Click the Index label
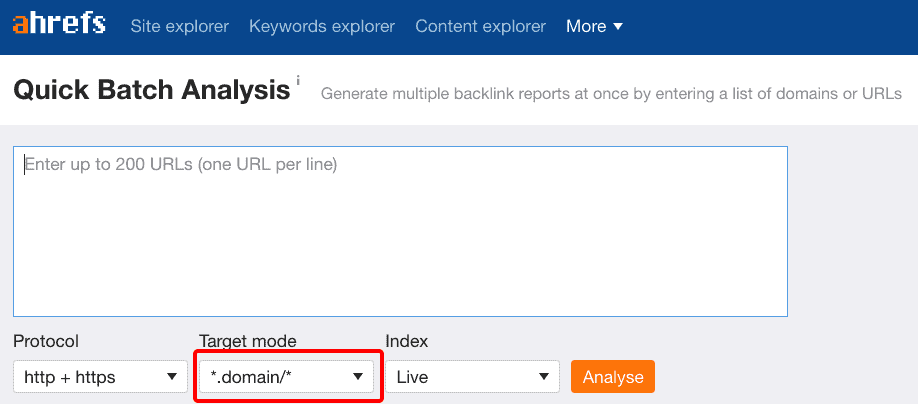The image size is (918, 404). click(x=406, y=341)
